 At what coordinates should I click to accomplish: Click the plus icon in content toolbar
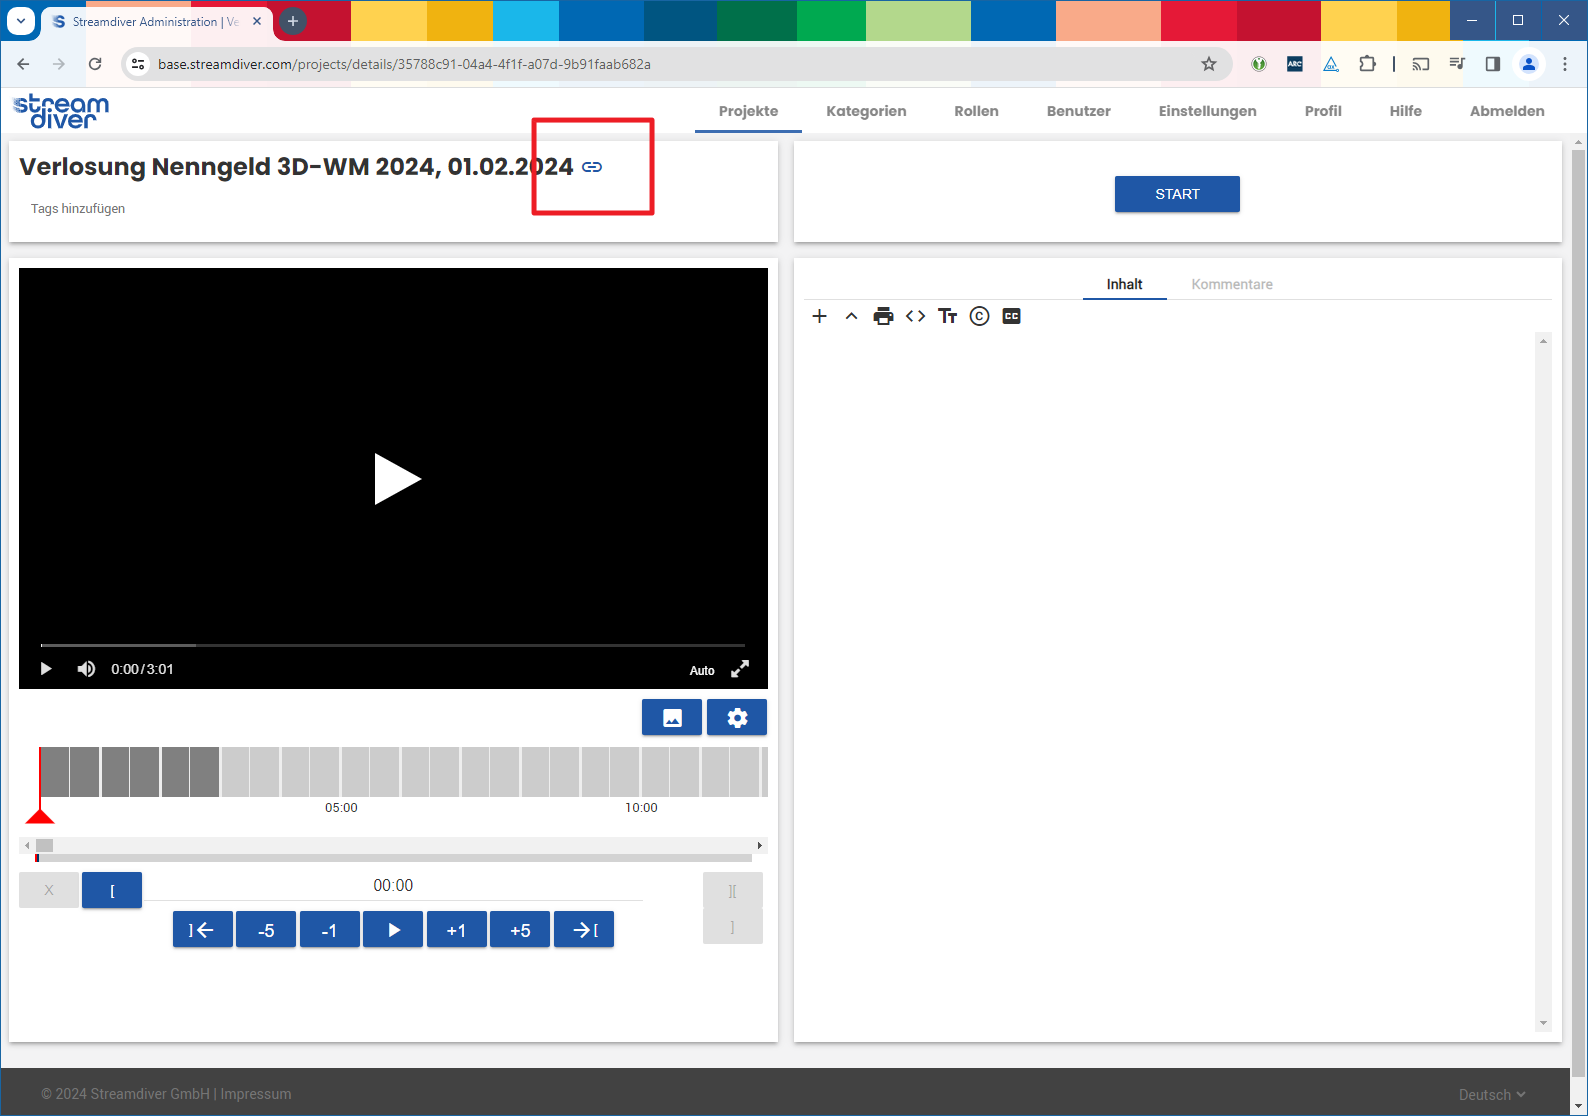819,316
